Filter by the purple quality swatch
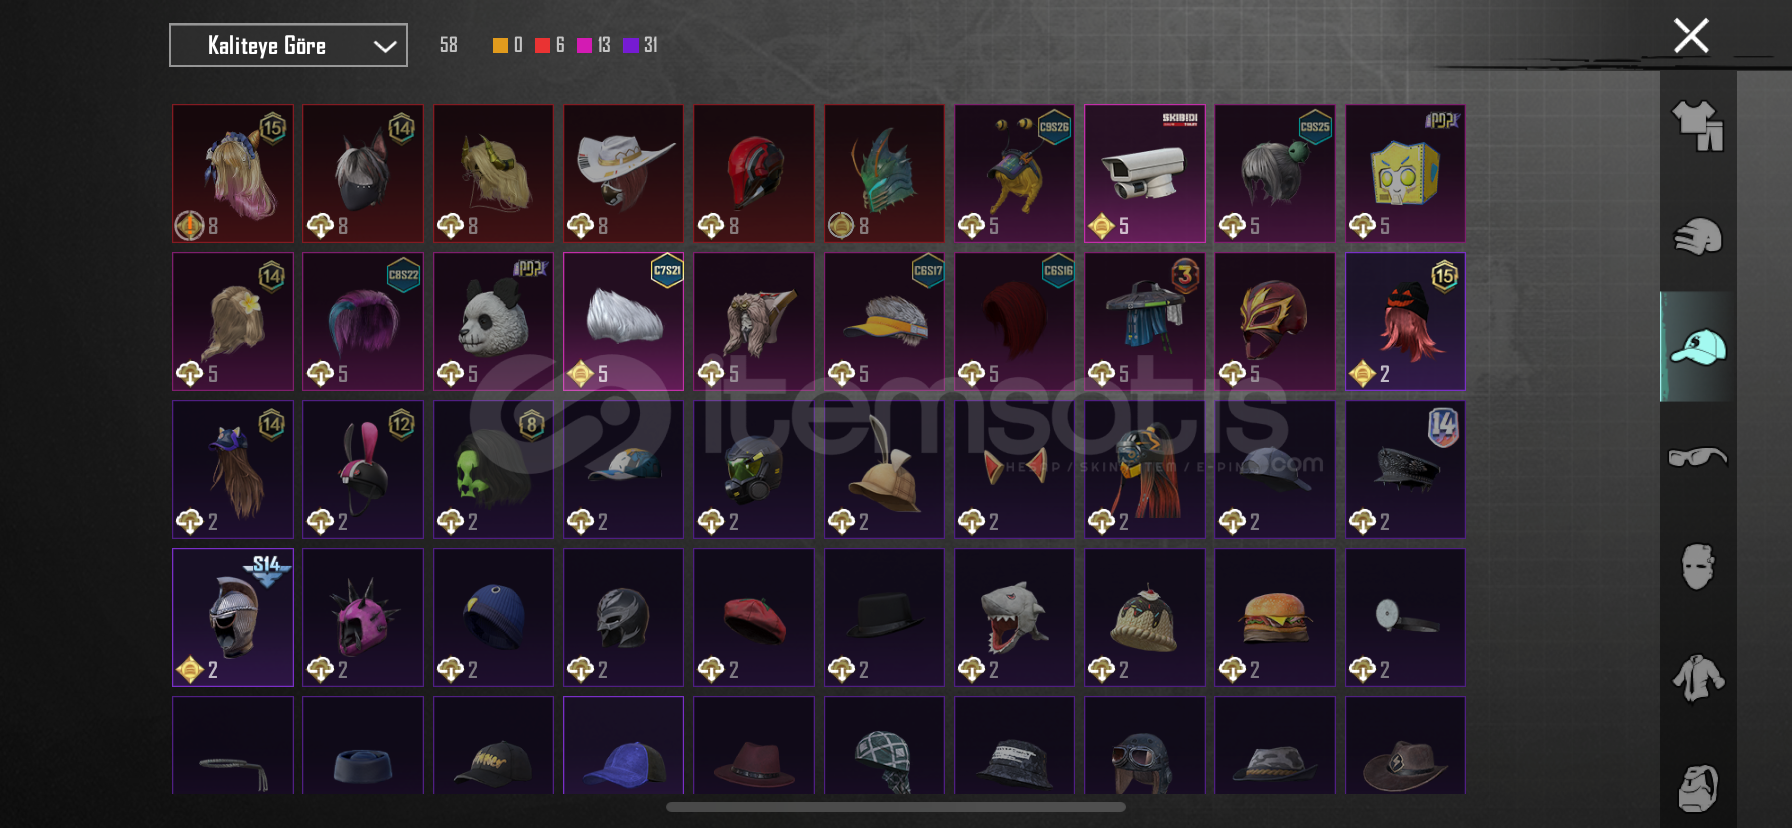The image size is (1792, 828). point(630,45)
